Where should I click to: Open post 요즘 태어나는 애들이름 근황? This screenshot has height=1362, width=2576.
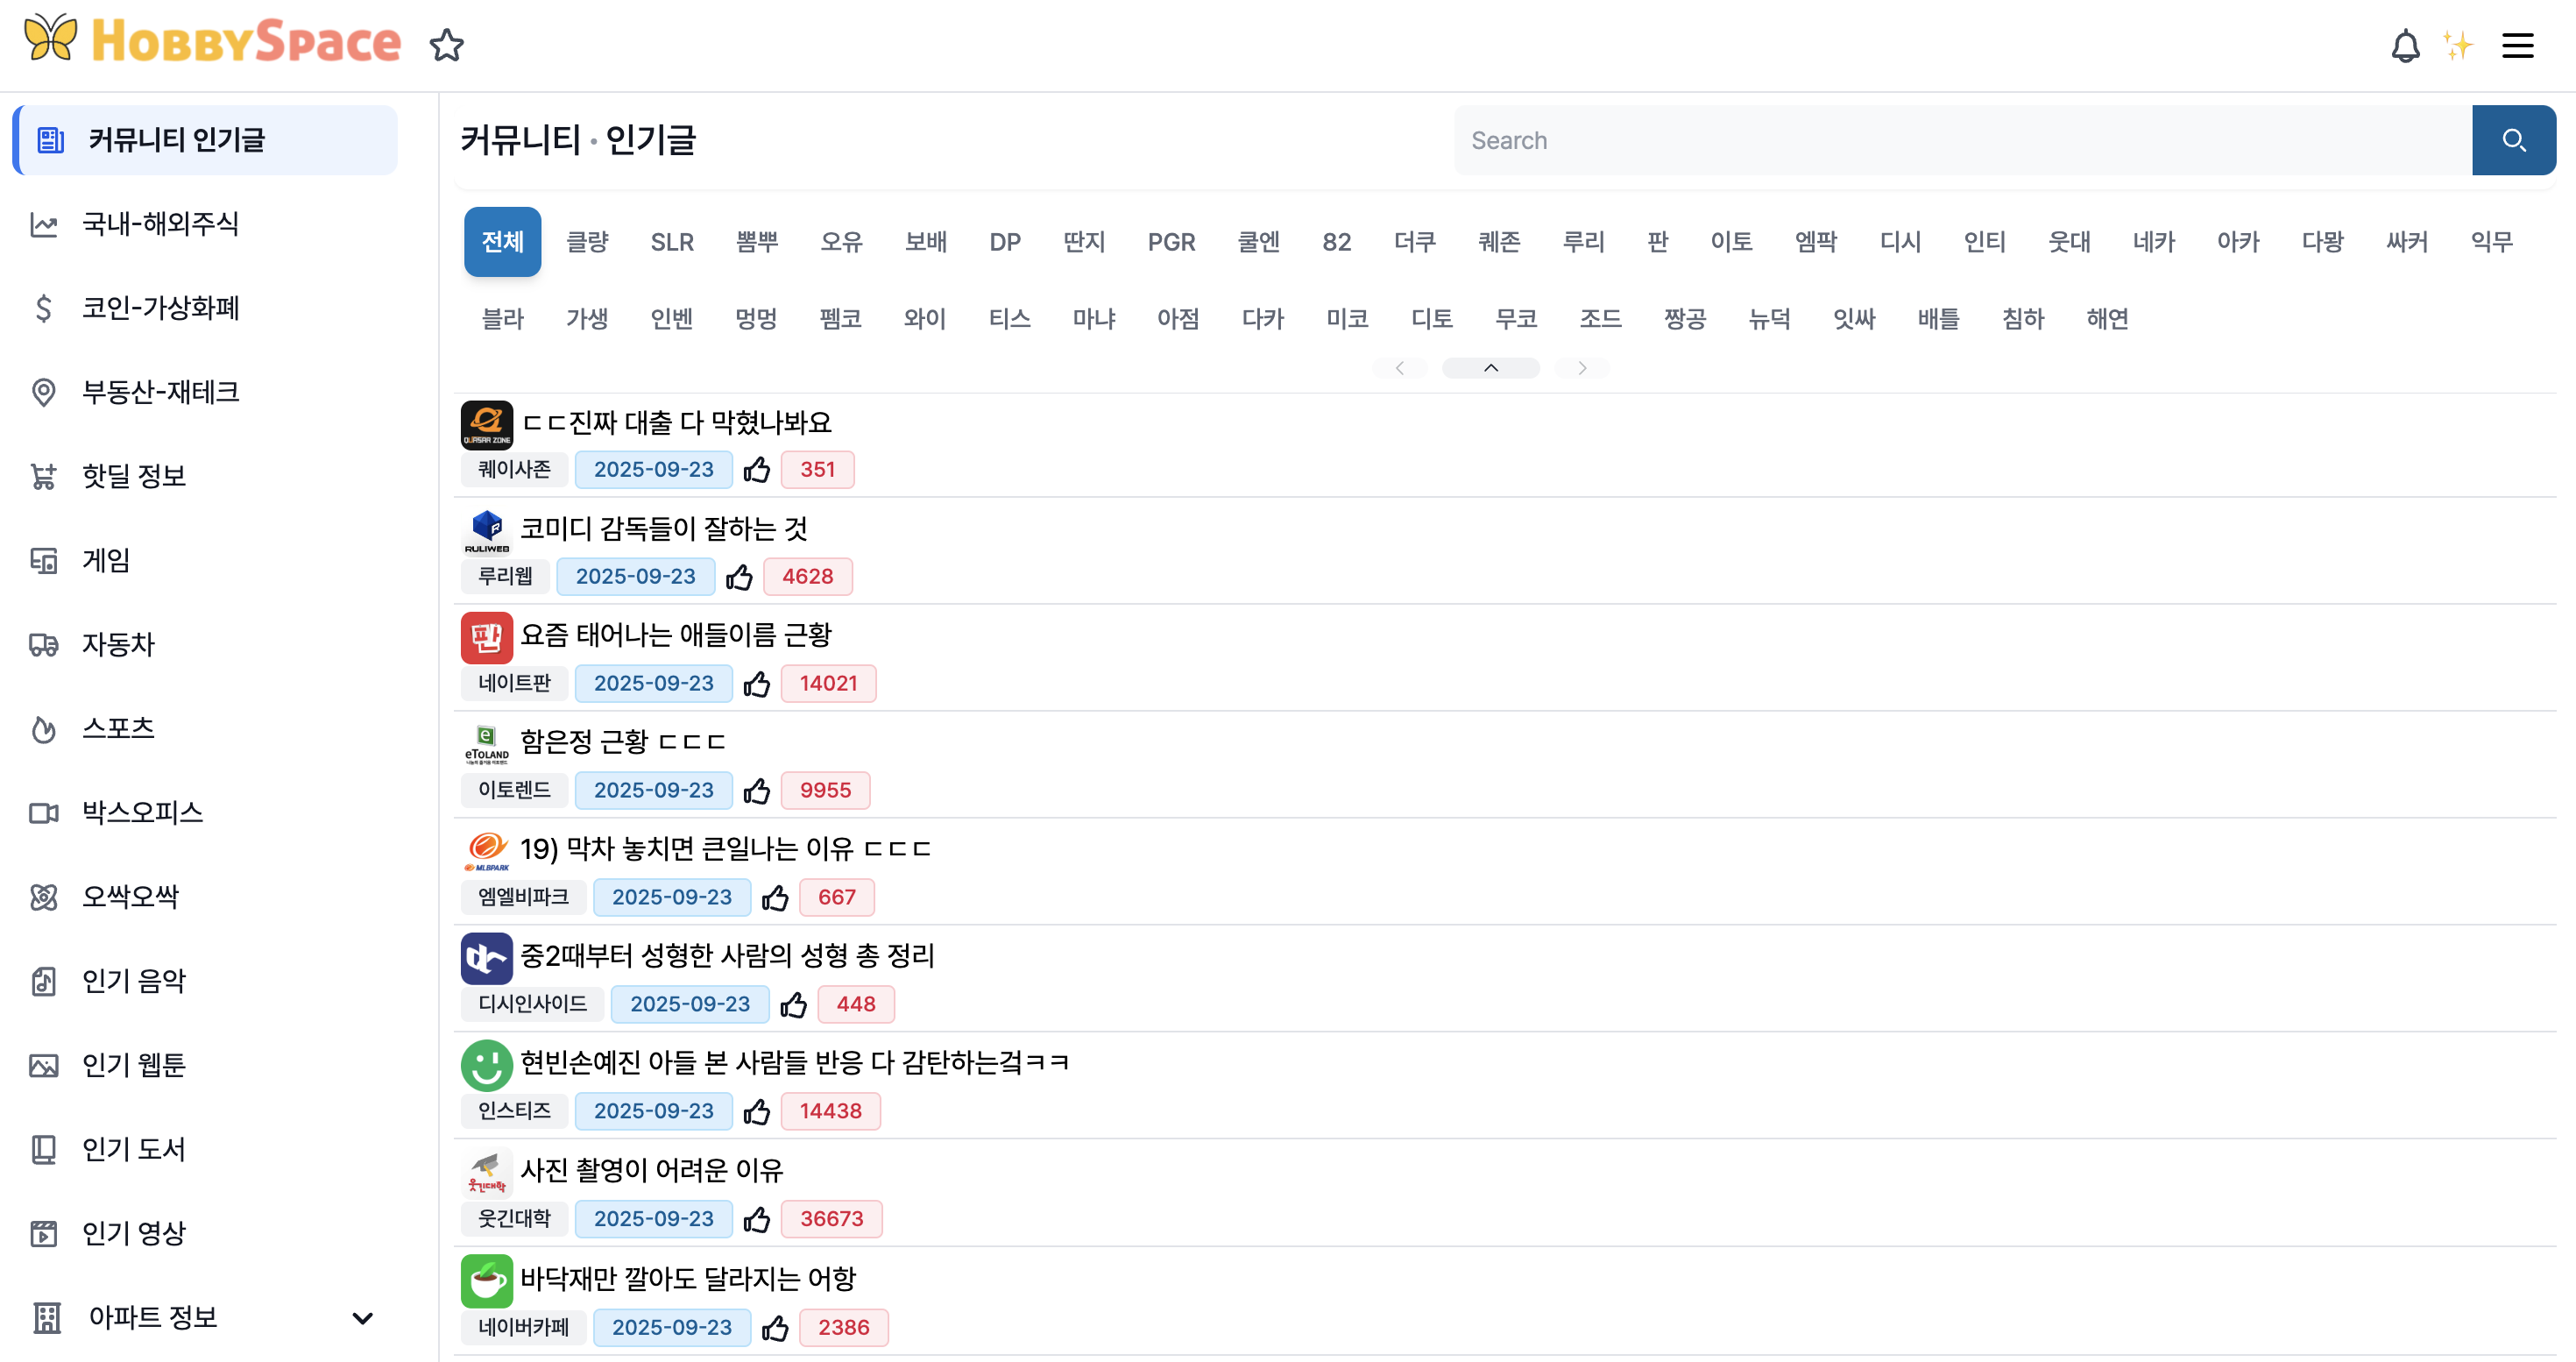click(x=676, y=635)
